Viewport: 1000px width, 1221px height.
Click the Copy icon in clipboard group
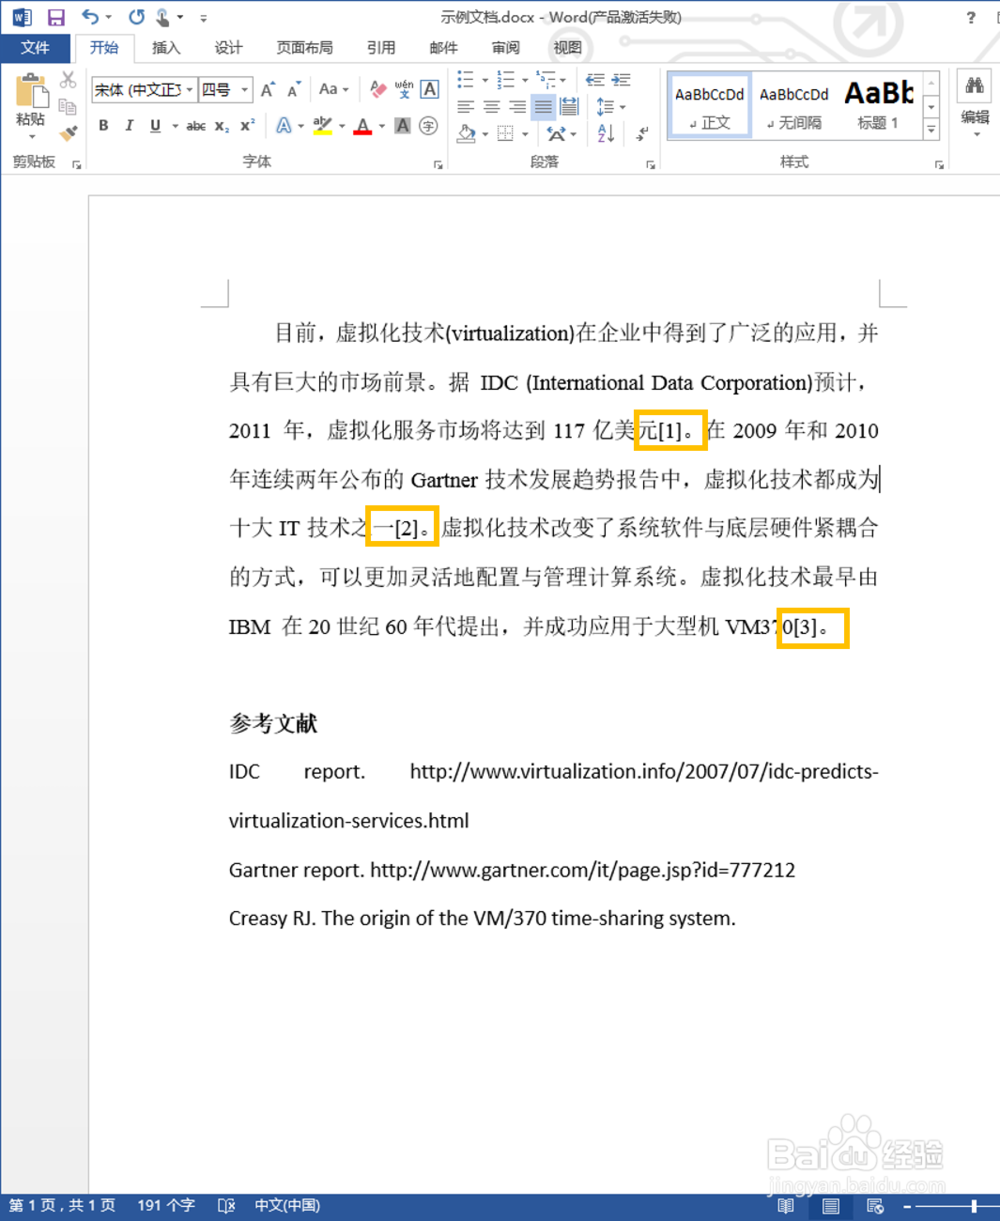tap(68, 106)
